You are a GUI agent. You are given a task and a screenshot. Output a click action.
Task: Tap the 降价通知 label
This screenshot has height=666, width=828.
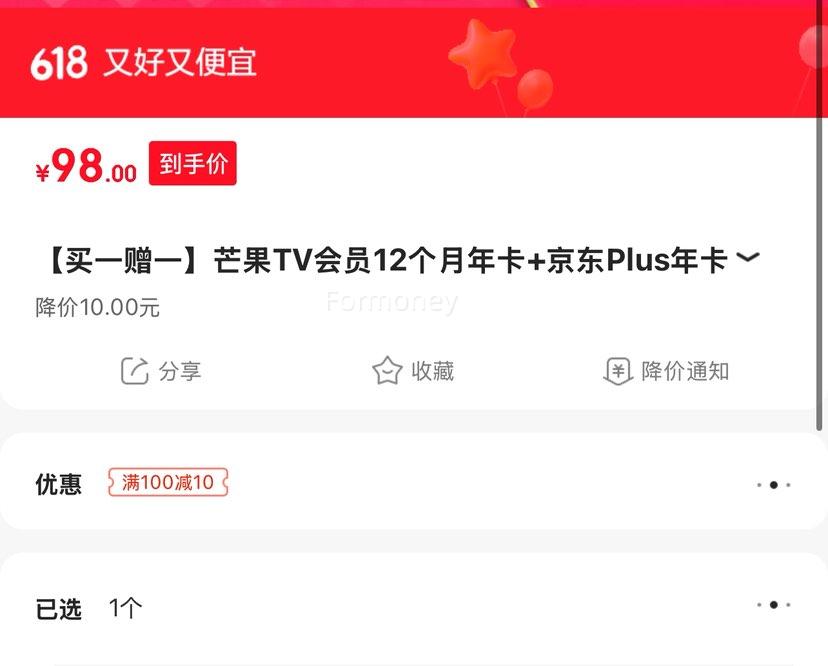pos(685,371)
